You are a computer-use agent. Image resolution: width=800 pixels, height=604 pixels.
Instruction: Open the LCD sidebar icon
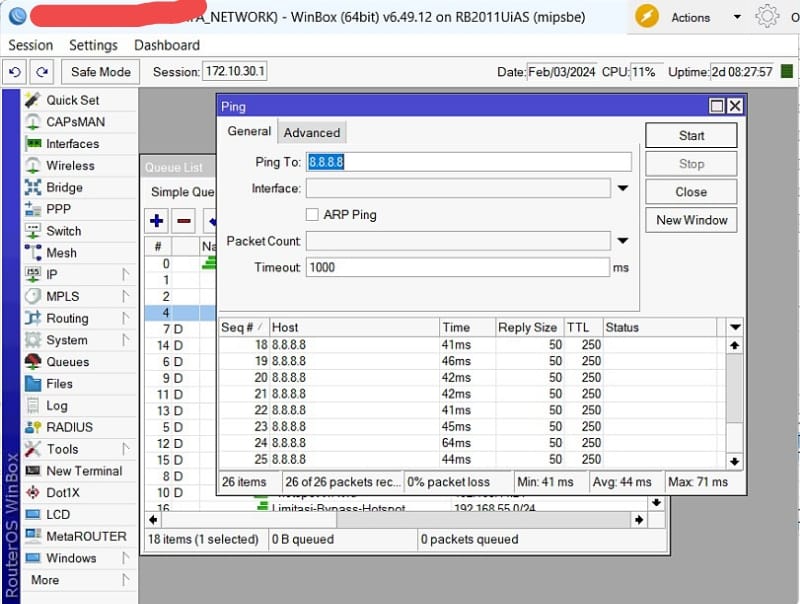pos(33,514)
